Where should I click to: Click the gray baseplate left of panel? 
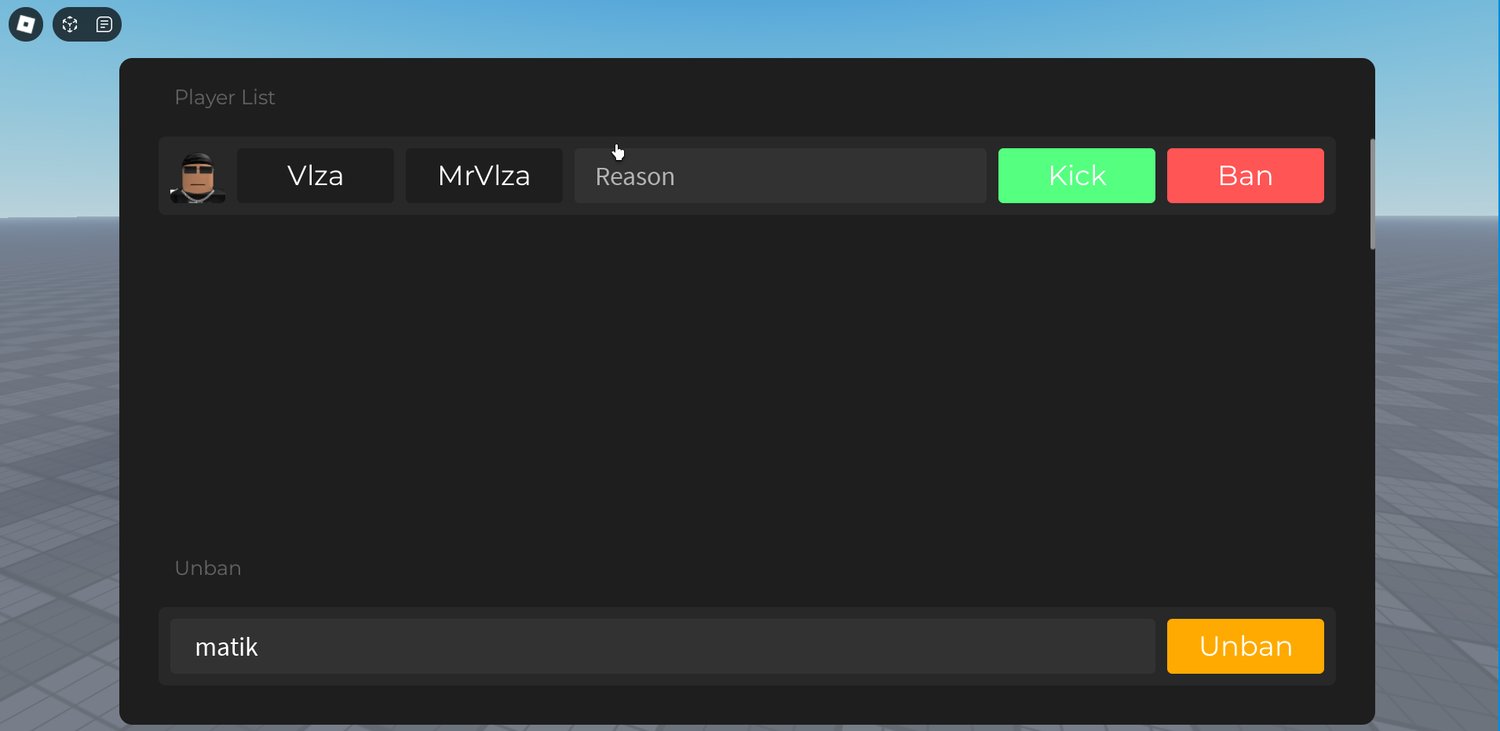[58, 450]
